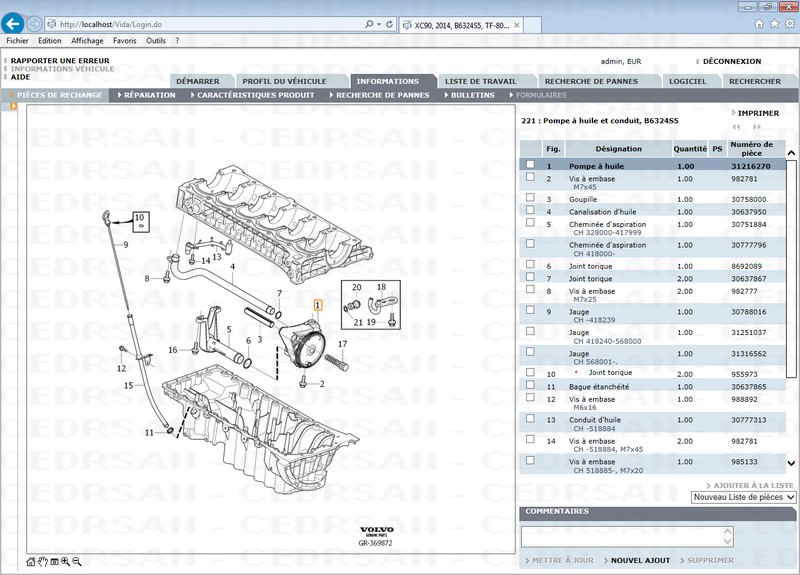This screenshot has width=800, height=575.
Task: Open the Affichage menu
Action: point(87,41)
